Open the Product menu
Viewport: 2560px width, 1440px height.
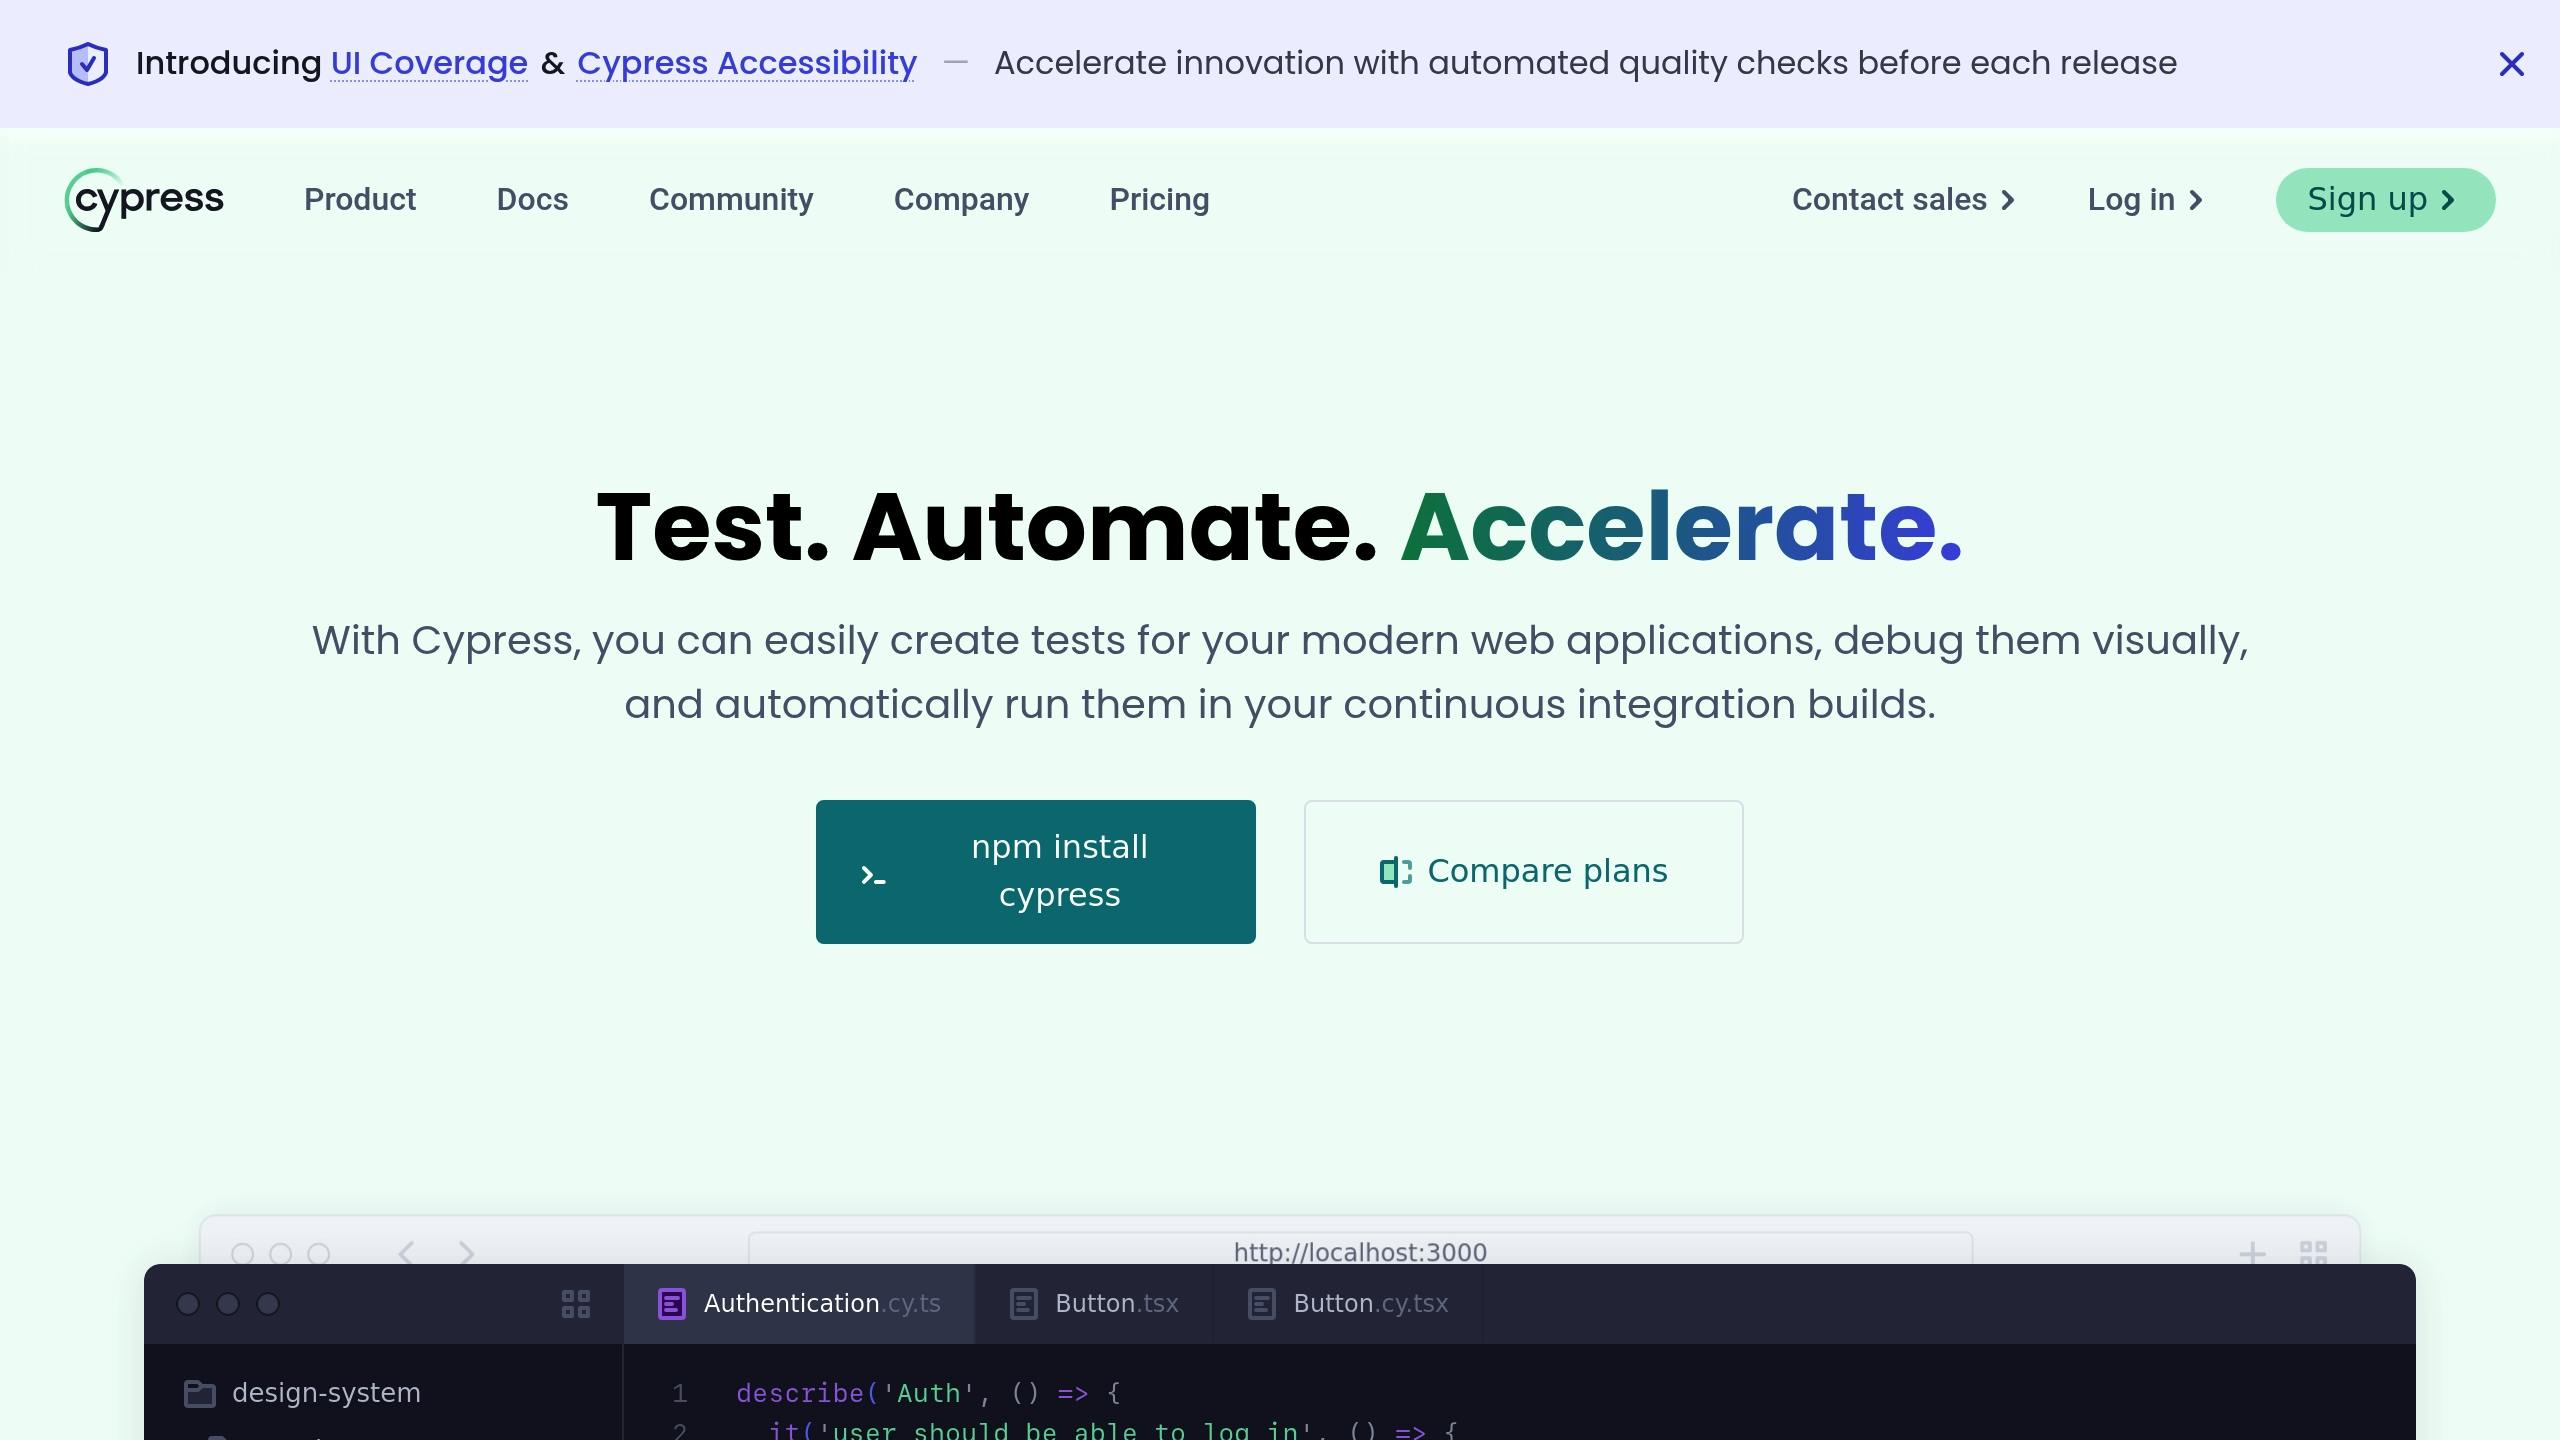[x=360, y=200]
